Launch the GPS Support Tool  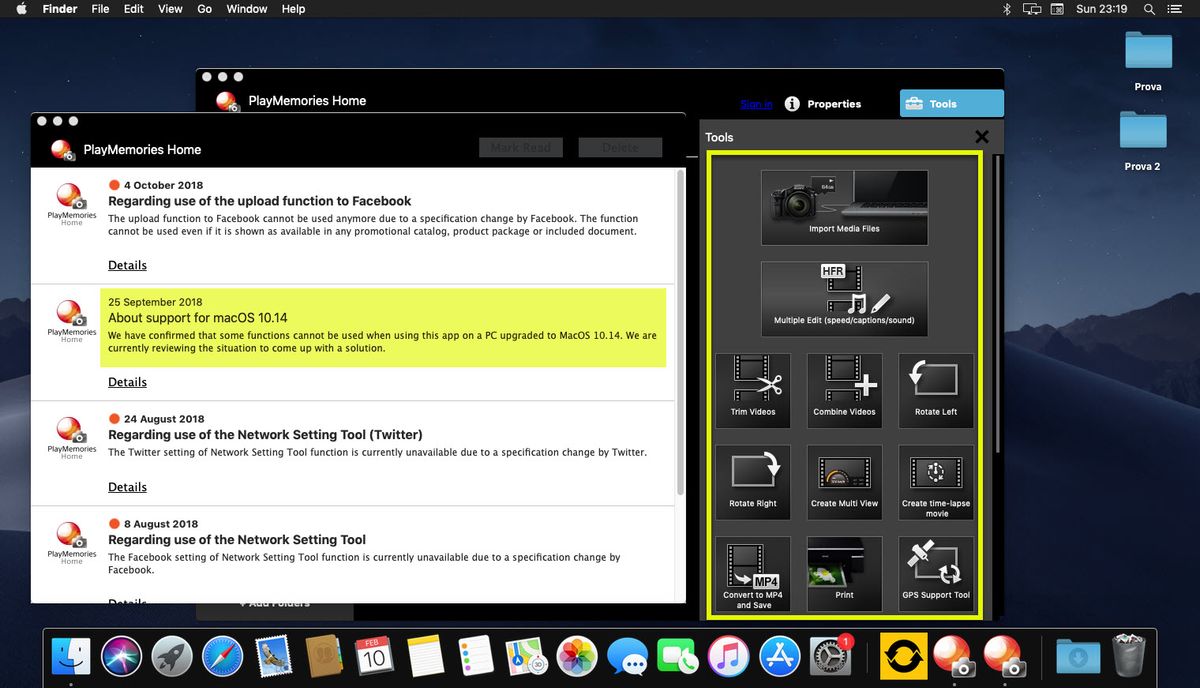(x=935, y=574)
